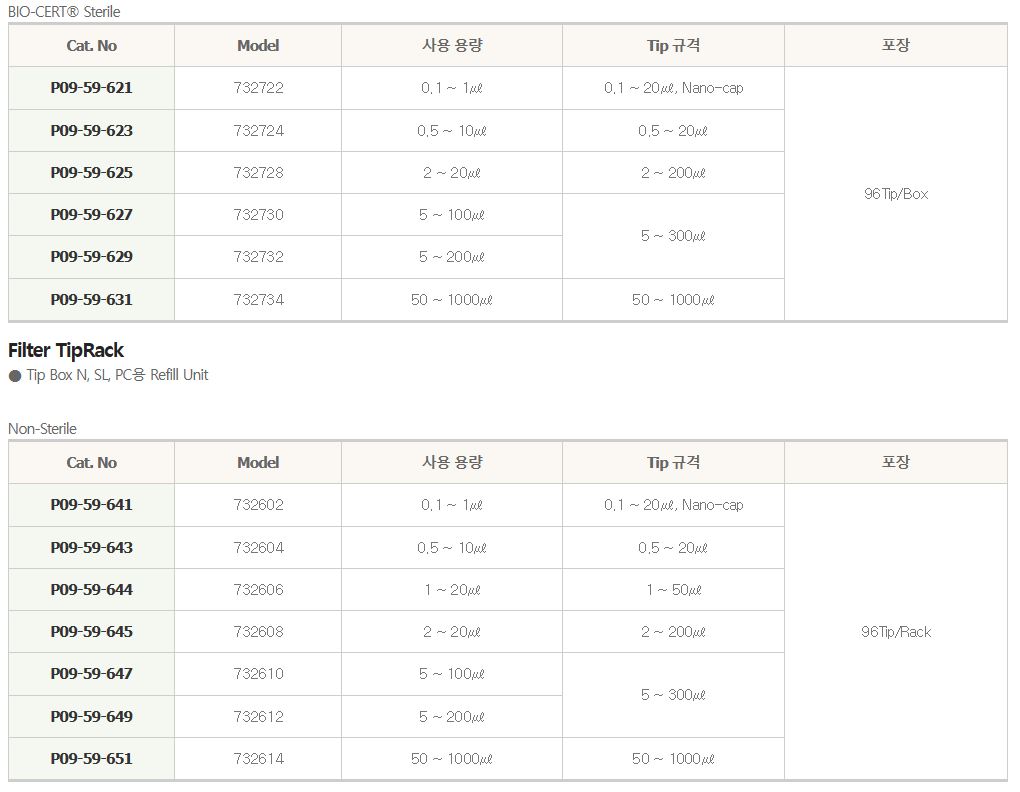The height and width of the screenshot is (792, 1020).
Task: Click model number 732604
Action: pyautogui.click(x=258, y=548)
